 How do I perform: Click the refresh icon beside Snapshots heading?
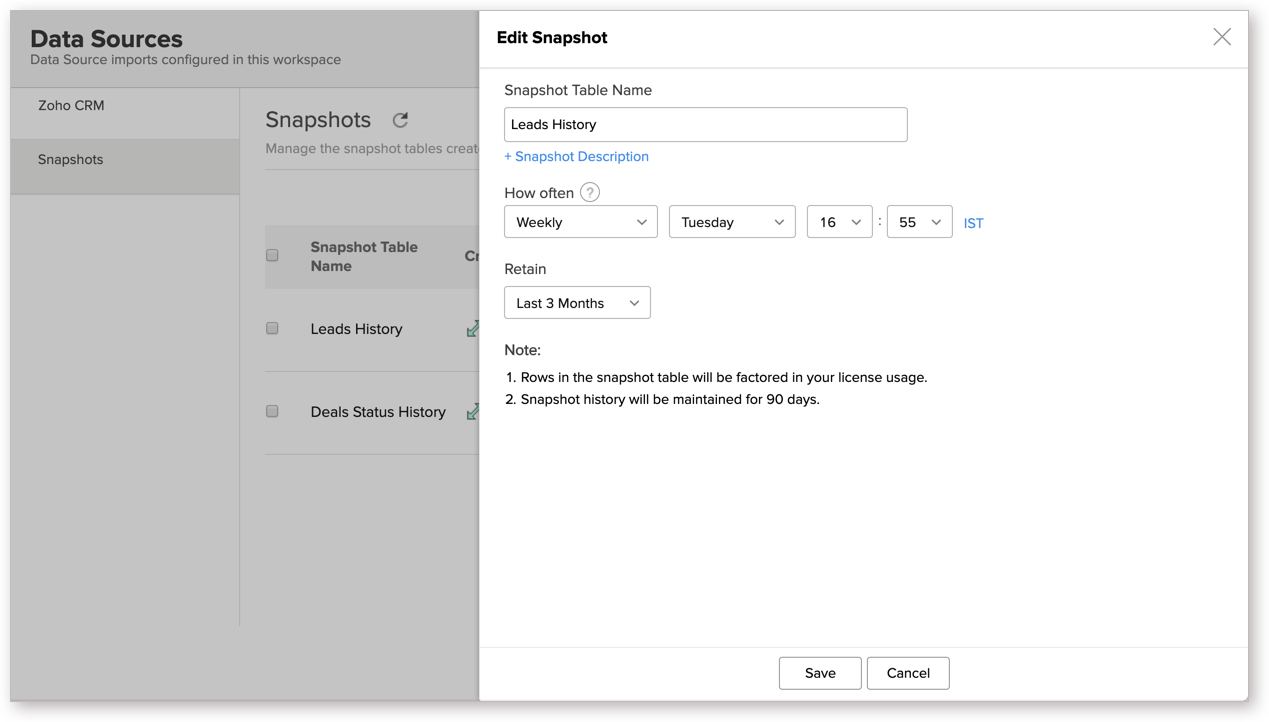[x=400, y=120]
